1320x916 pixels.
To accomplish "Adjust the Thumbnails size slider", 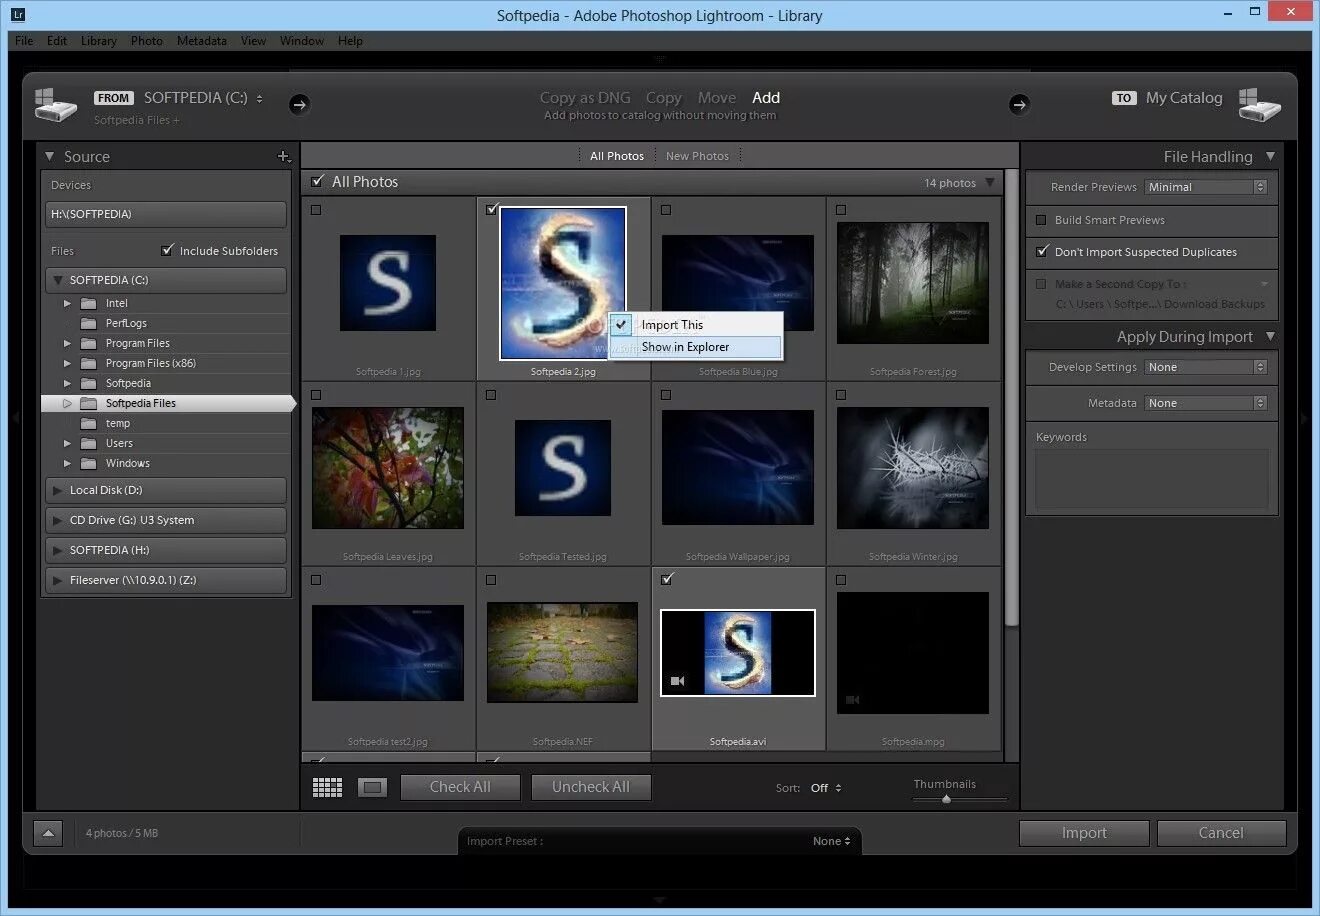I will pos(946,799).
